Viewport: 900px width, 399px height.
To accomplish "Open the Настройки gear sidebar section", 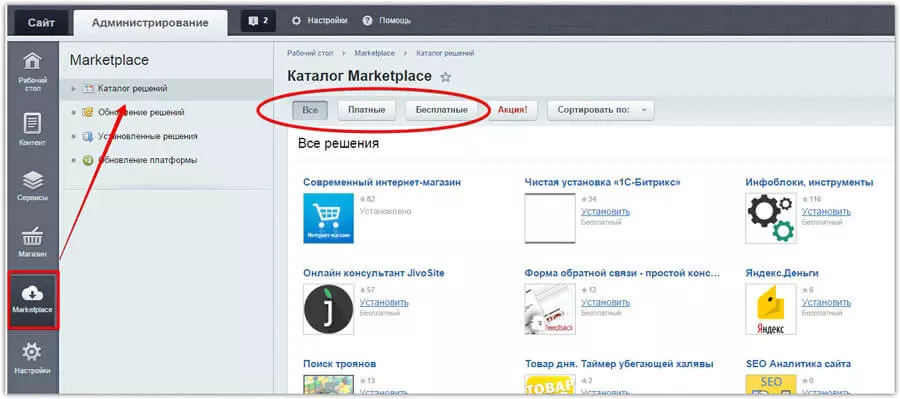I will (33, 358).
